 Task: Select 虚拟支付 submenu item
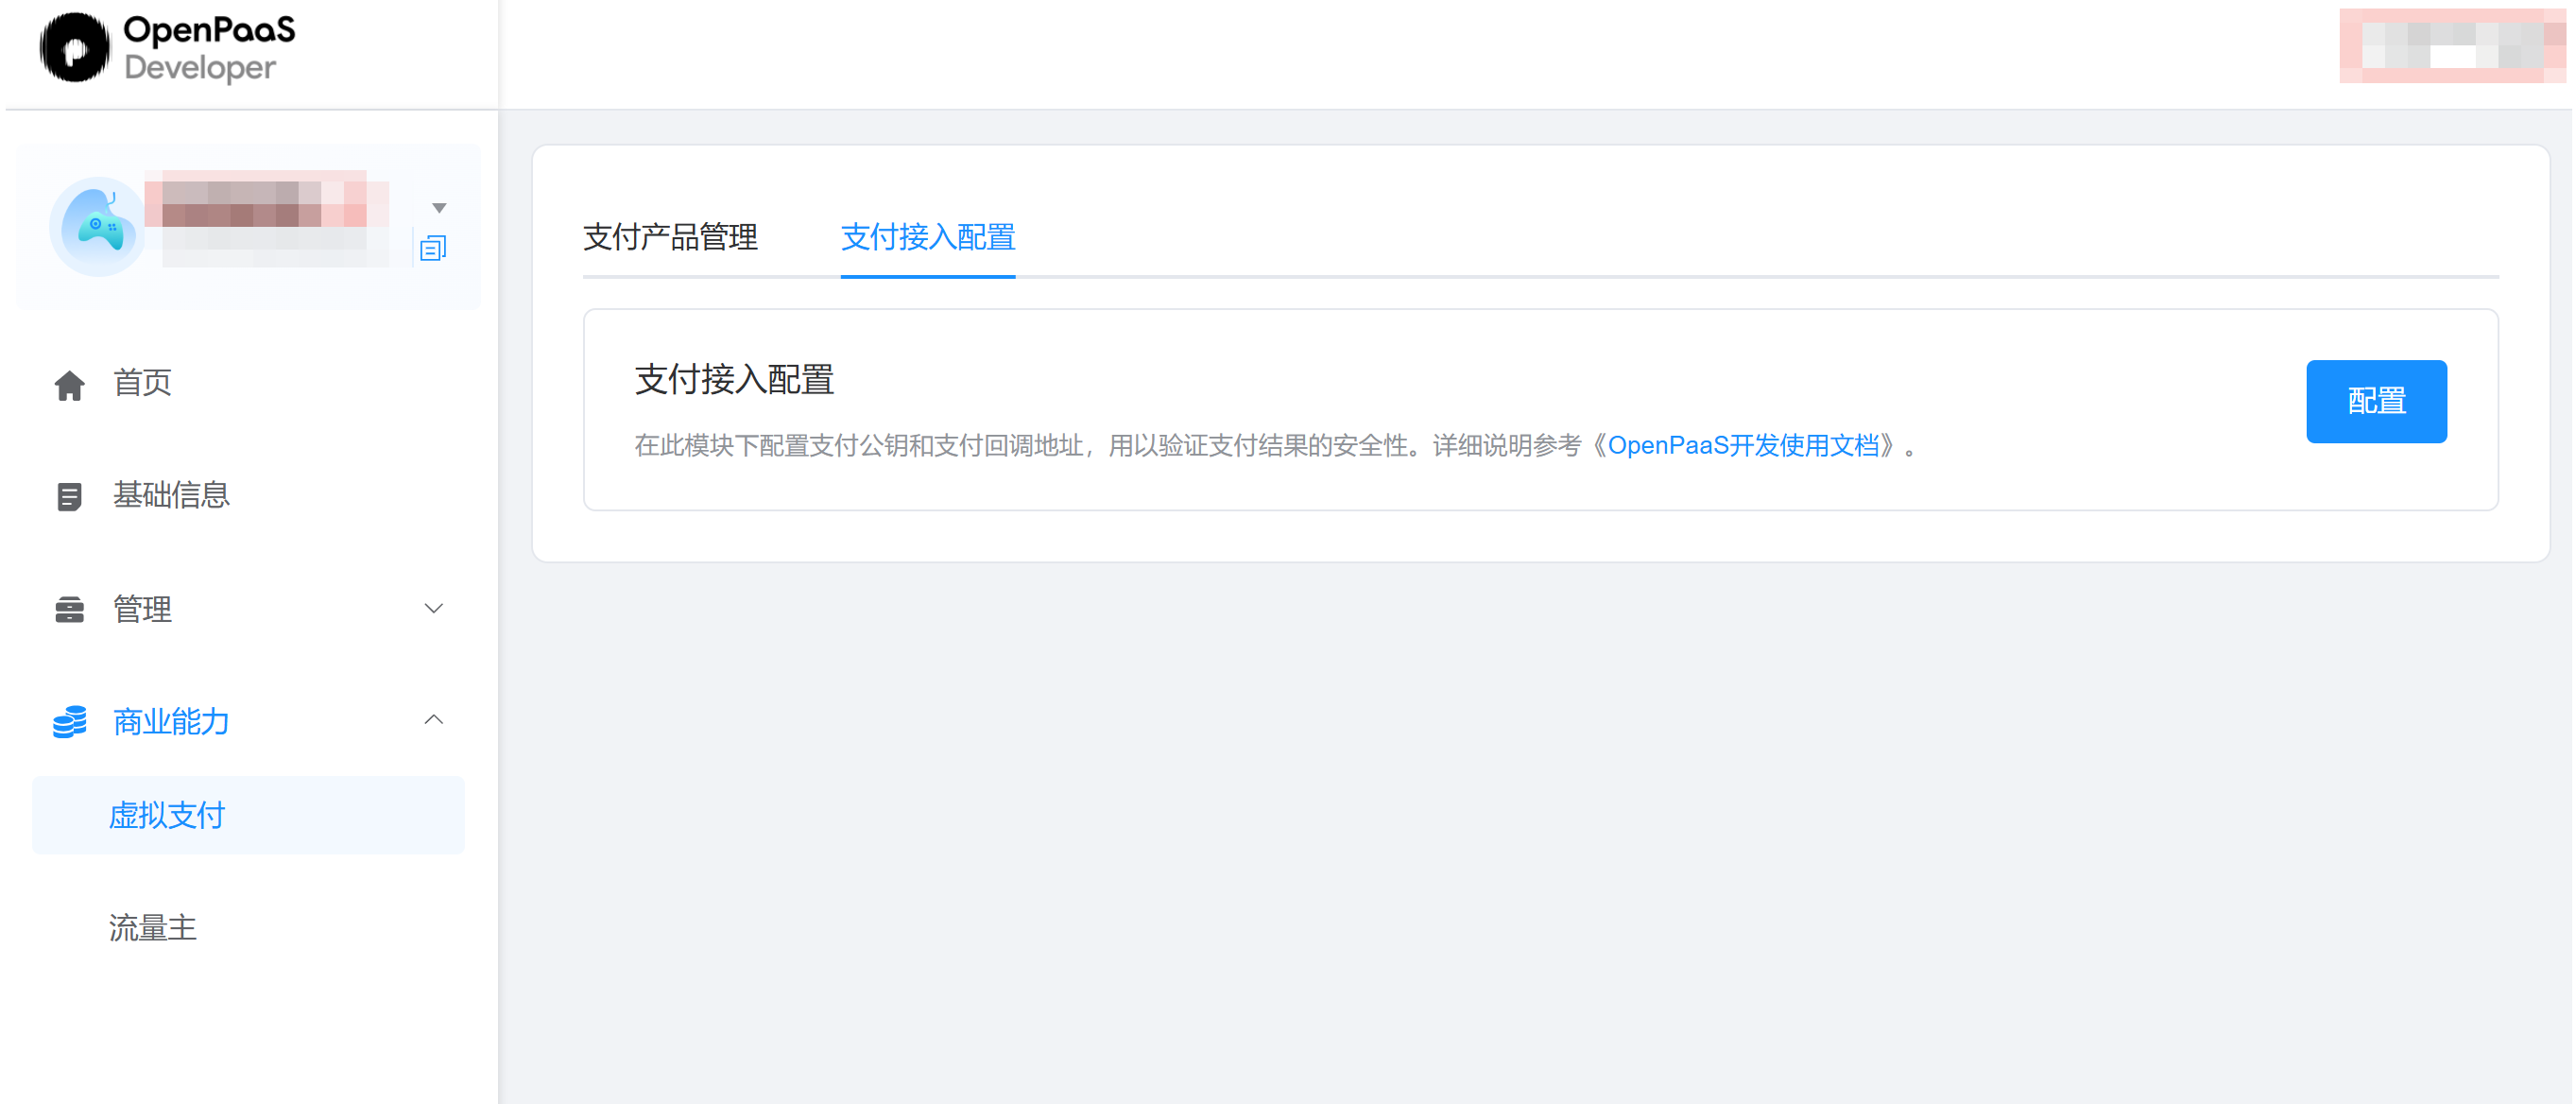click(x=248, y=815)
